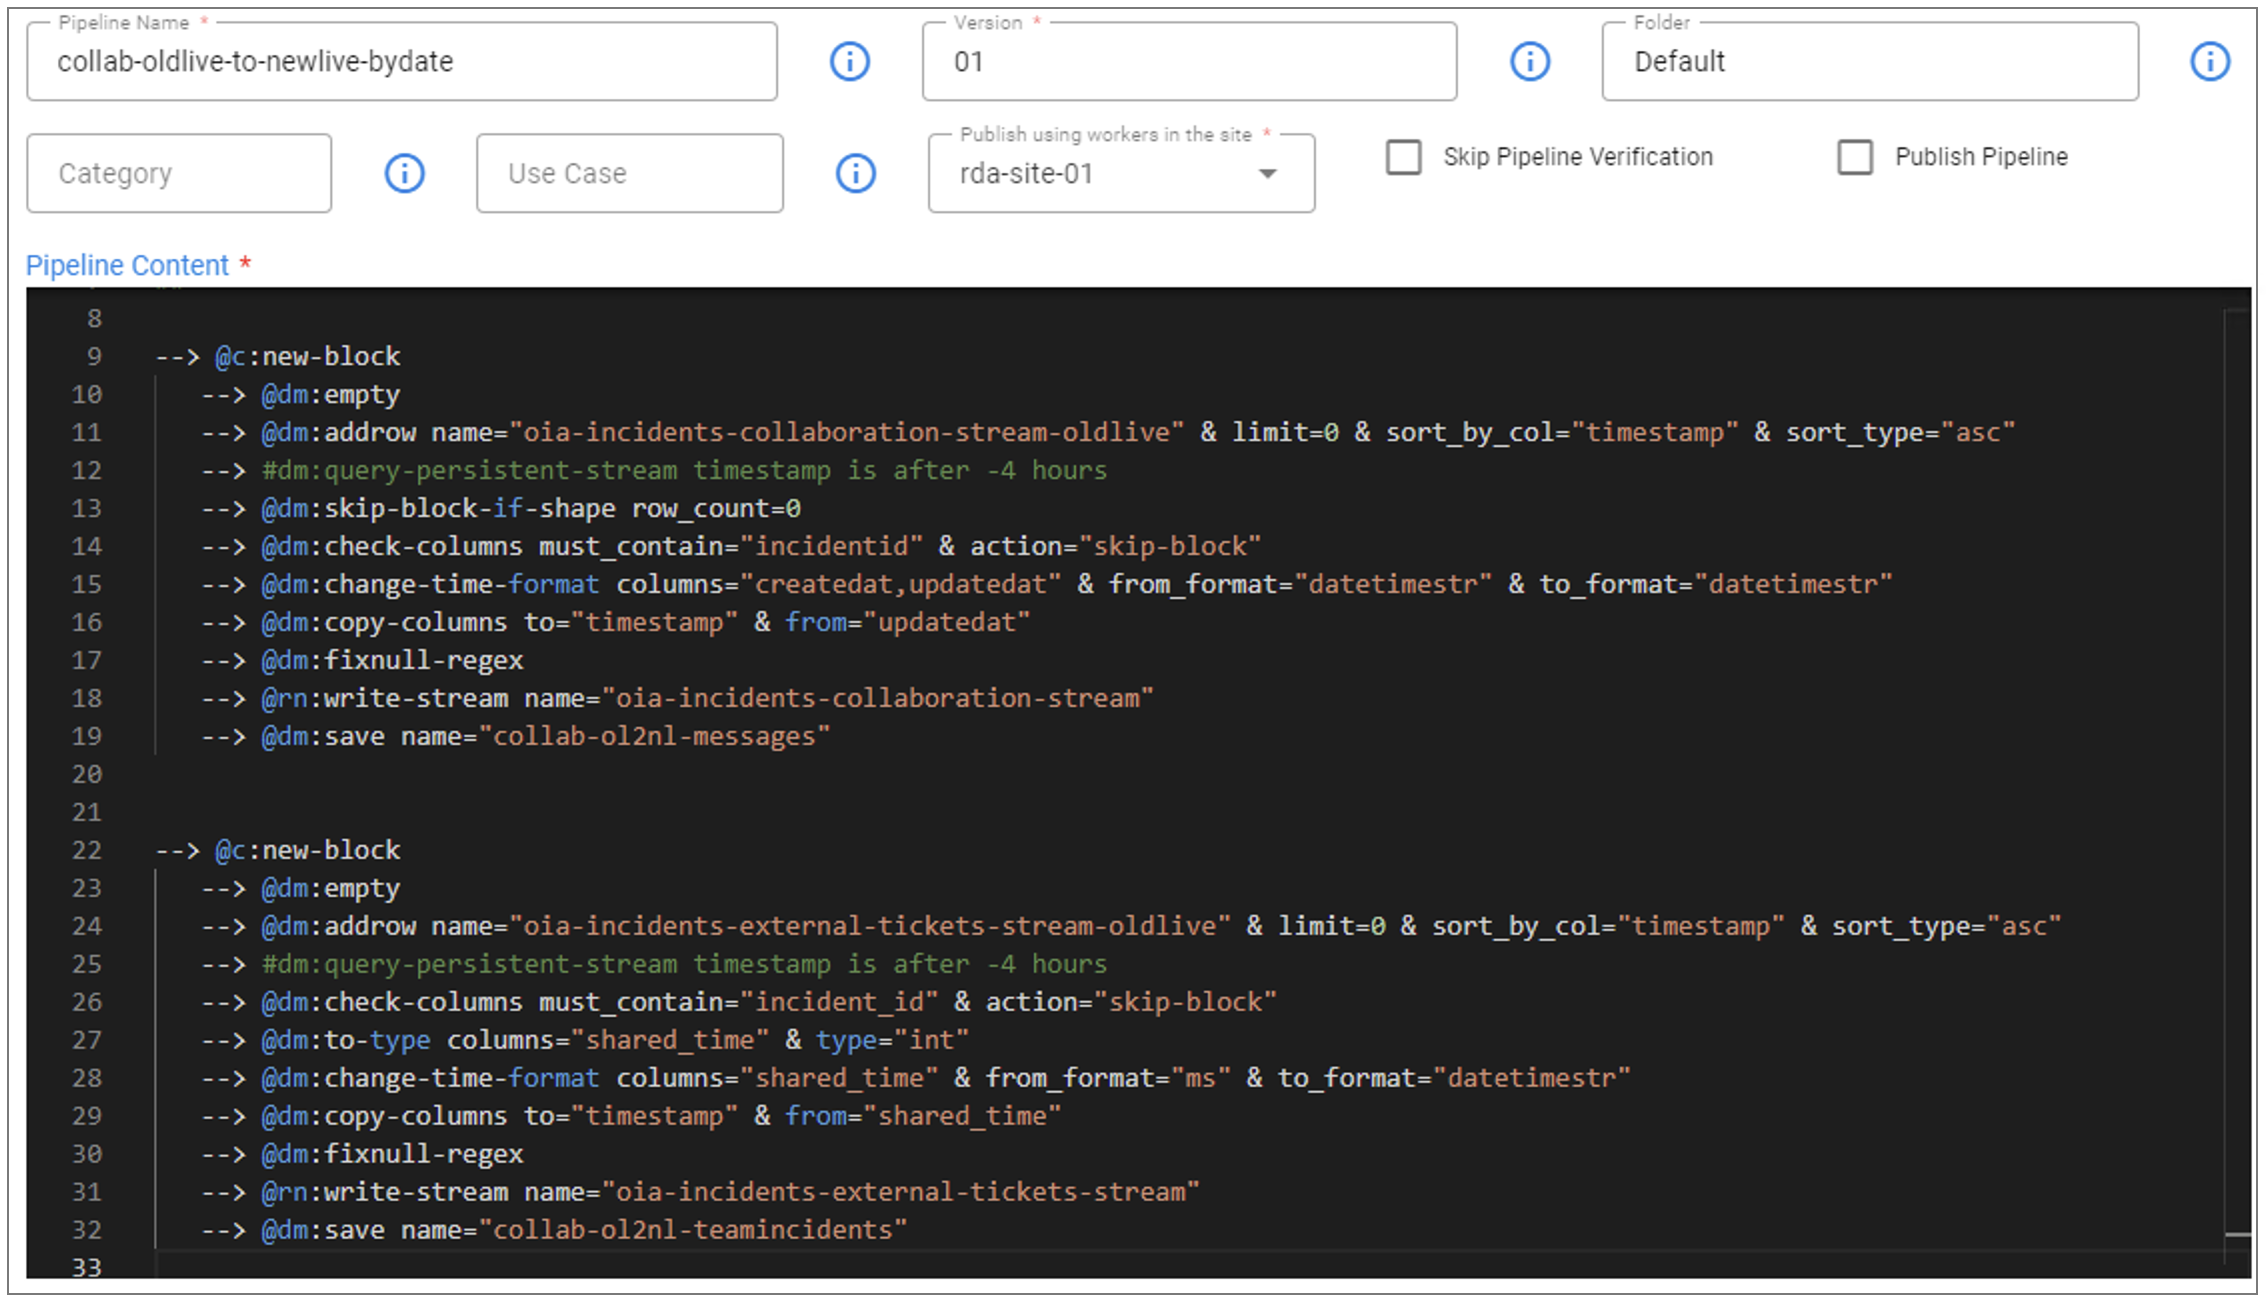2266x1304 pixels.
Task: Click line number 9 in editor gutter
Action: pos(94,357)
